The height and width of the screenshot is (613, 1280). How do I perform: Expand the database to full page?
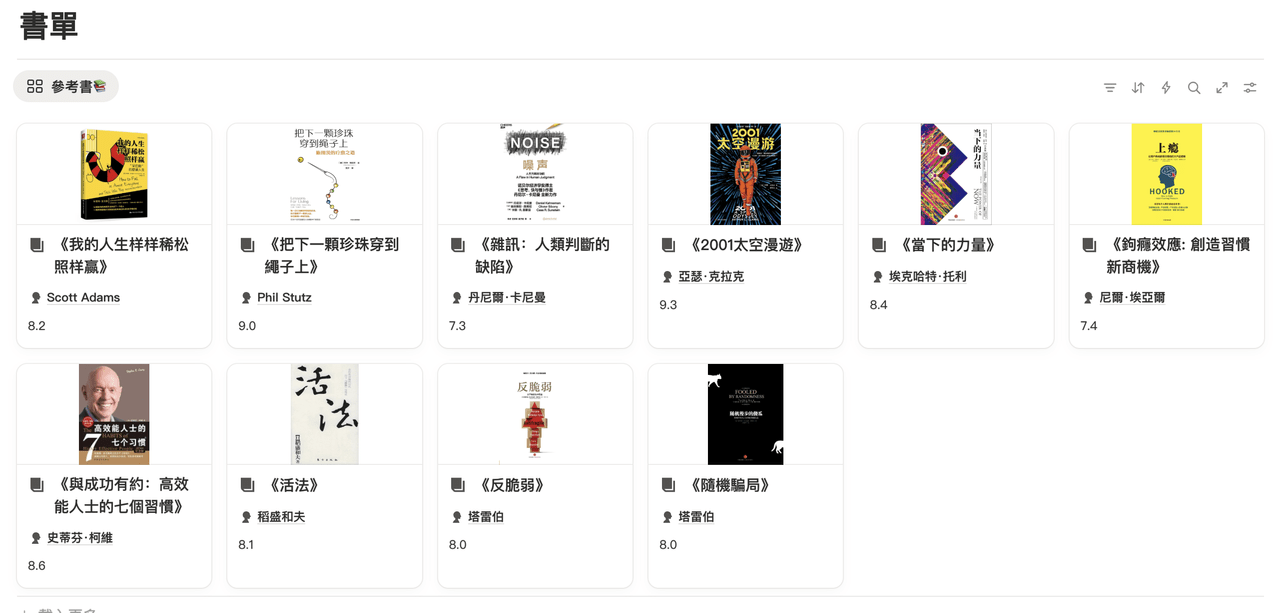coord(1222,88)
